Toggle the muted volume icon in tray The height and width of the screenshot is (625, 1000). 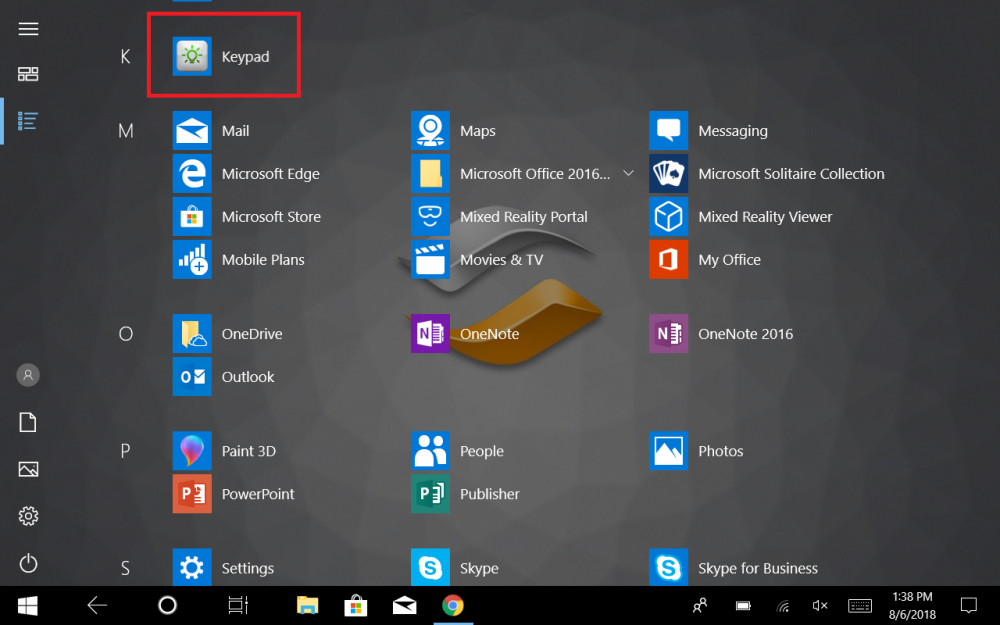click(820, 605)
